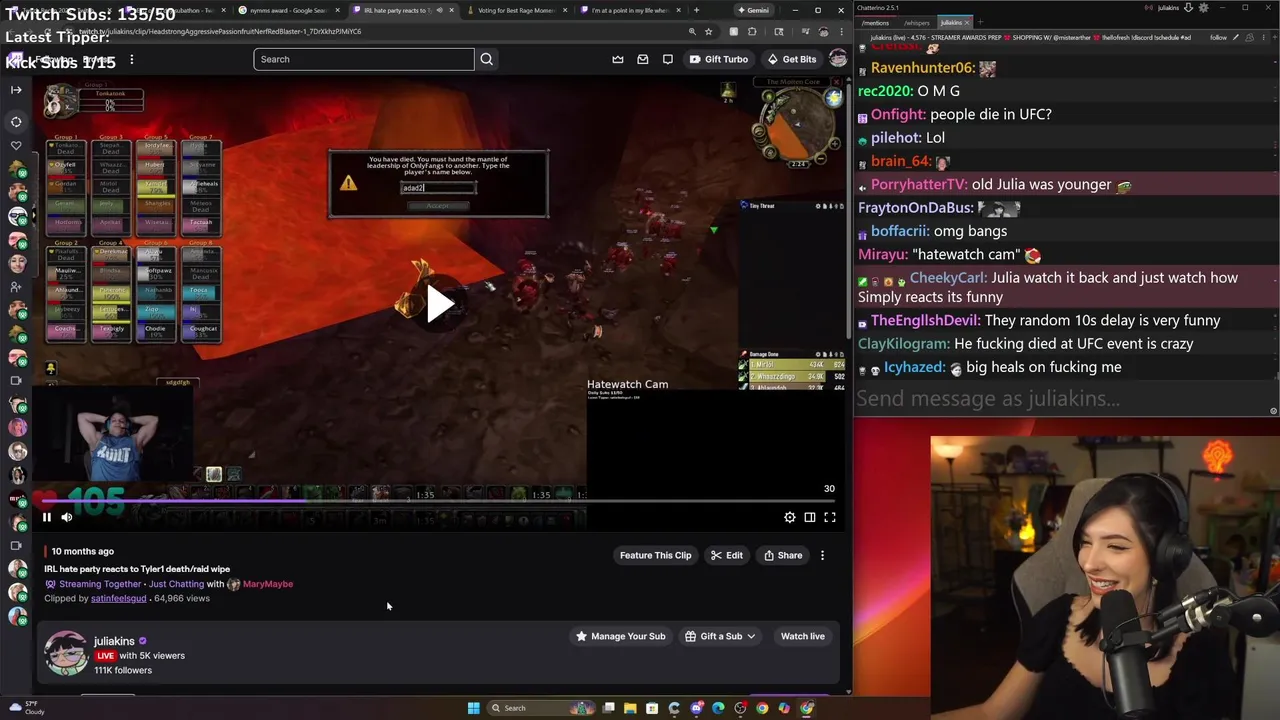1280x720 pixels.
Task: Switch to /whispers tab in Chatterino
Action: (916, 22)
